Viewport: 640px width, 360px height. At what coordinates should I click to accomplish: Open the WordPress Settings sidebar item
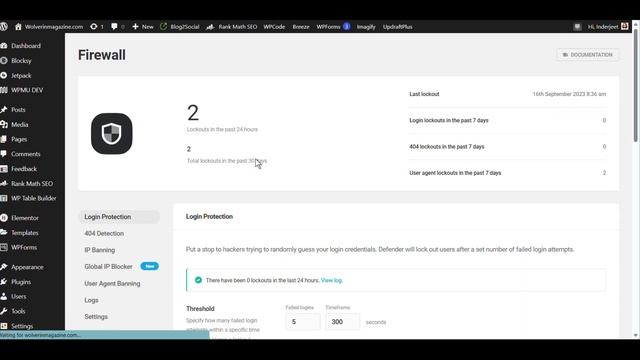tap(22, 326)
